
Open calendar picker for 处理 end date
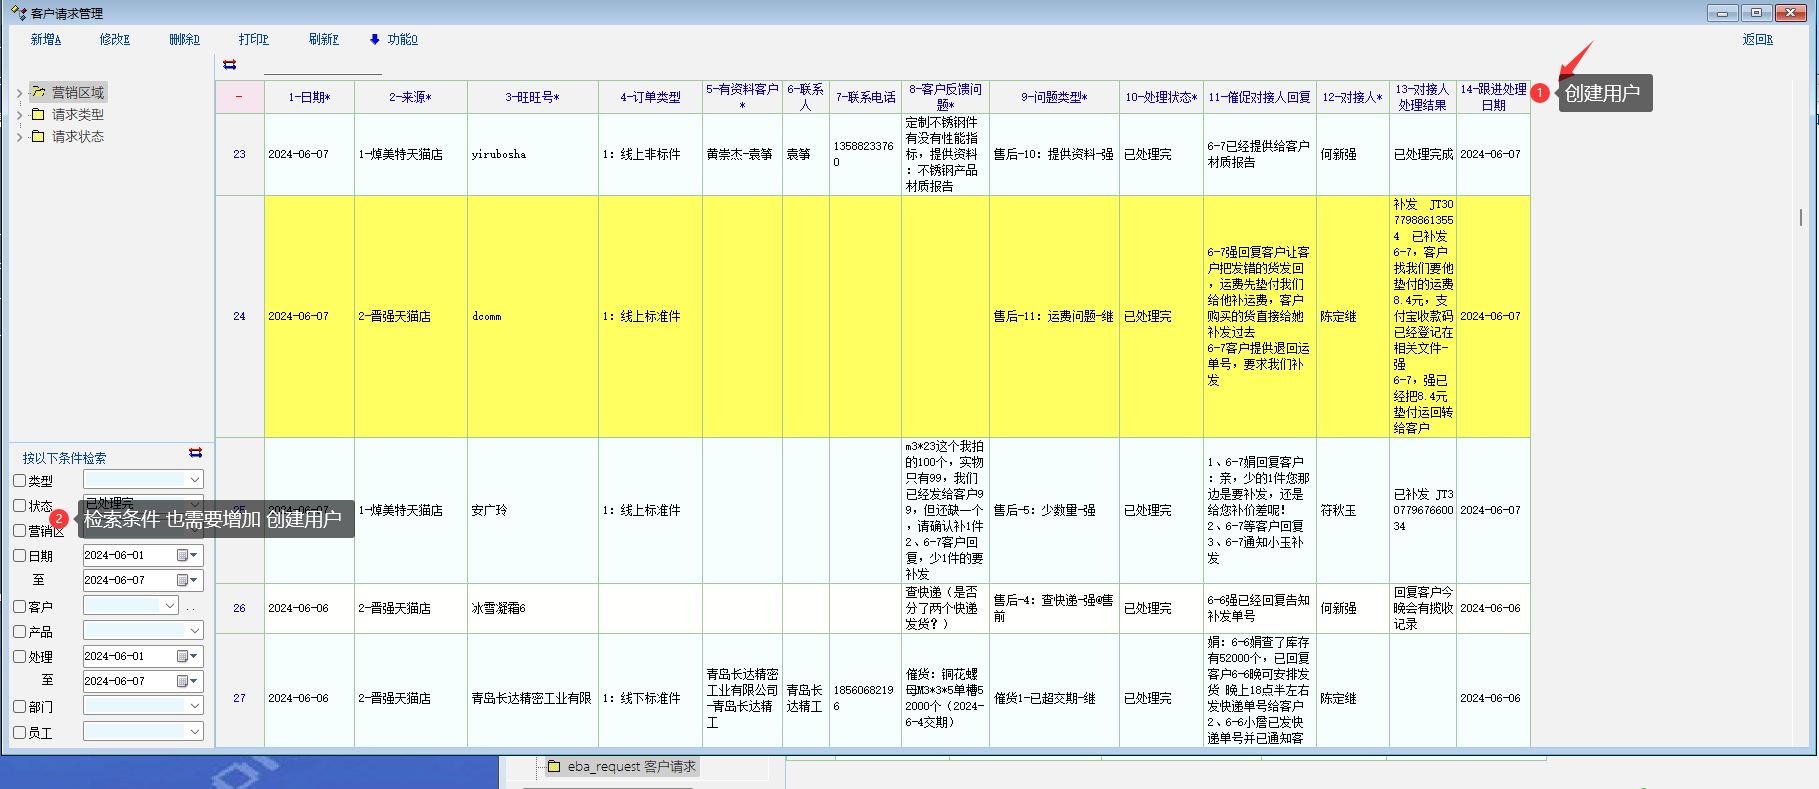(x=186, y=682)
